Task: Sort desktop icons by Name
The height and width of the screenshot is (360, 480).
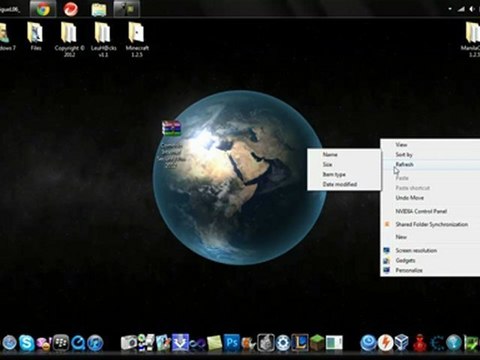Action: coord(344,154)
